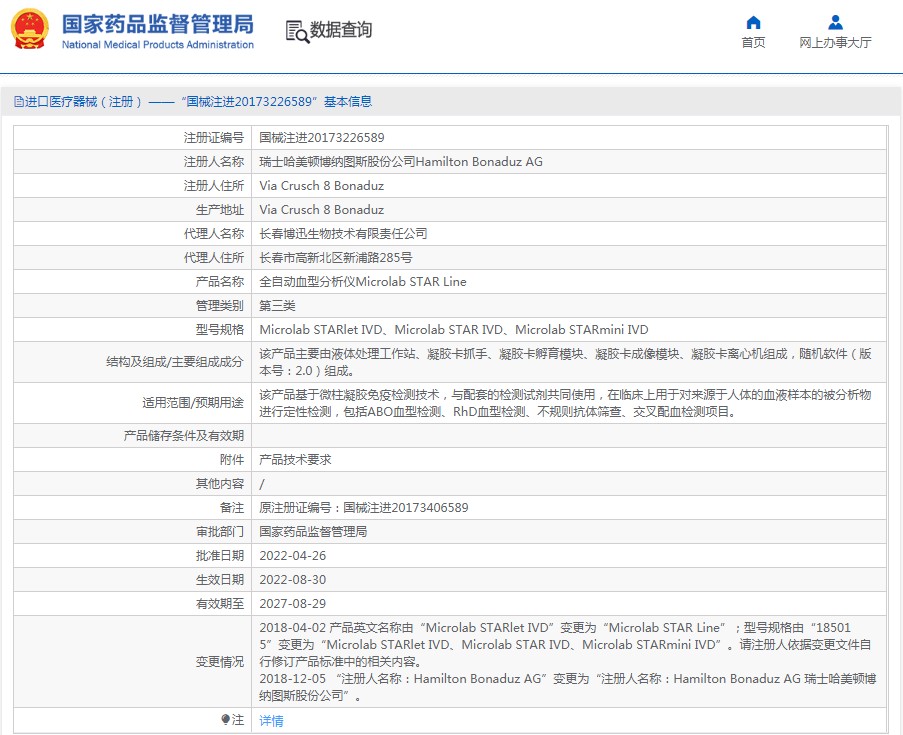Viewport: 903px width, 735px height.
Task: Select the 变更情况 label
Action: click(x=220, y=662)
